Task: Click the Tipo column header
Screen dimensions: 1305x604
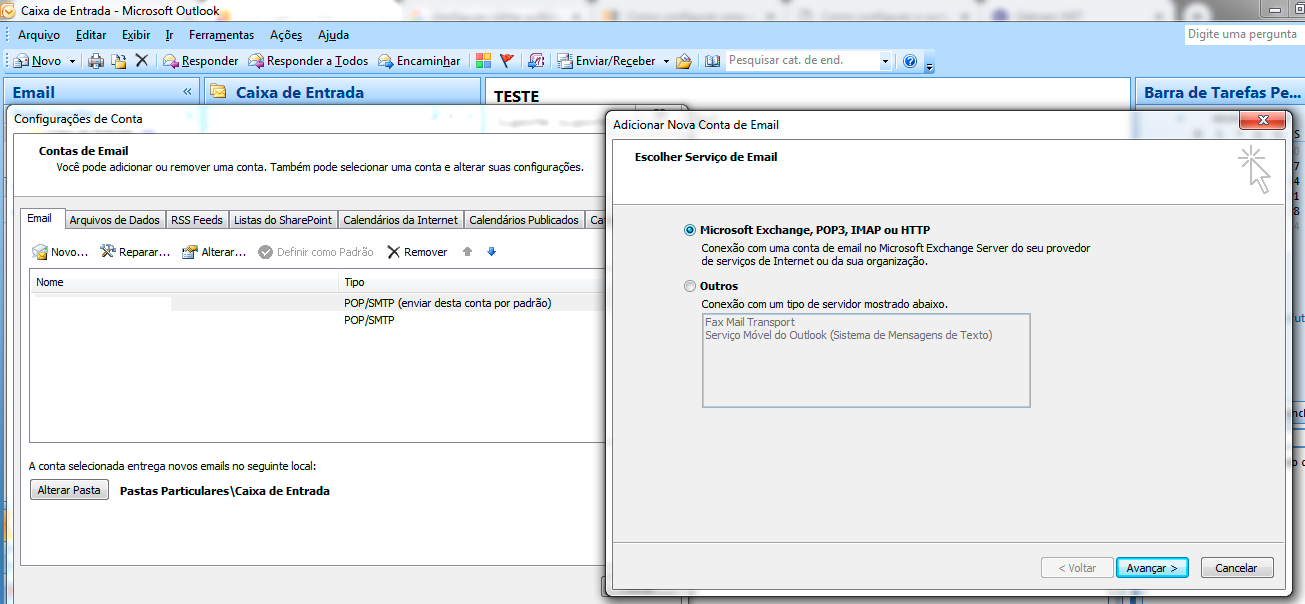Action: point(473,282)
